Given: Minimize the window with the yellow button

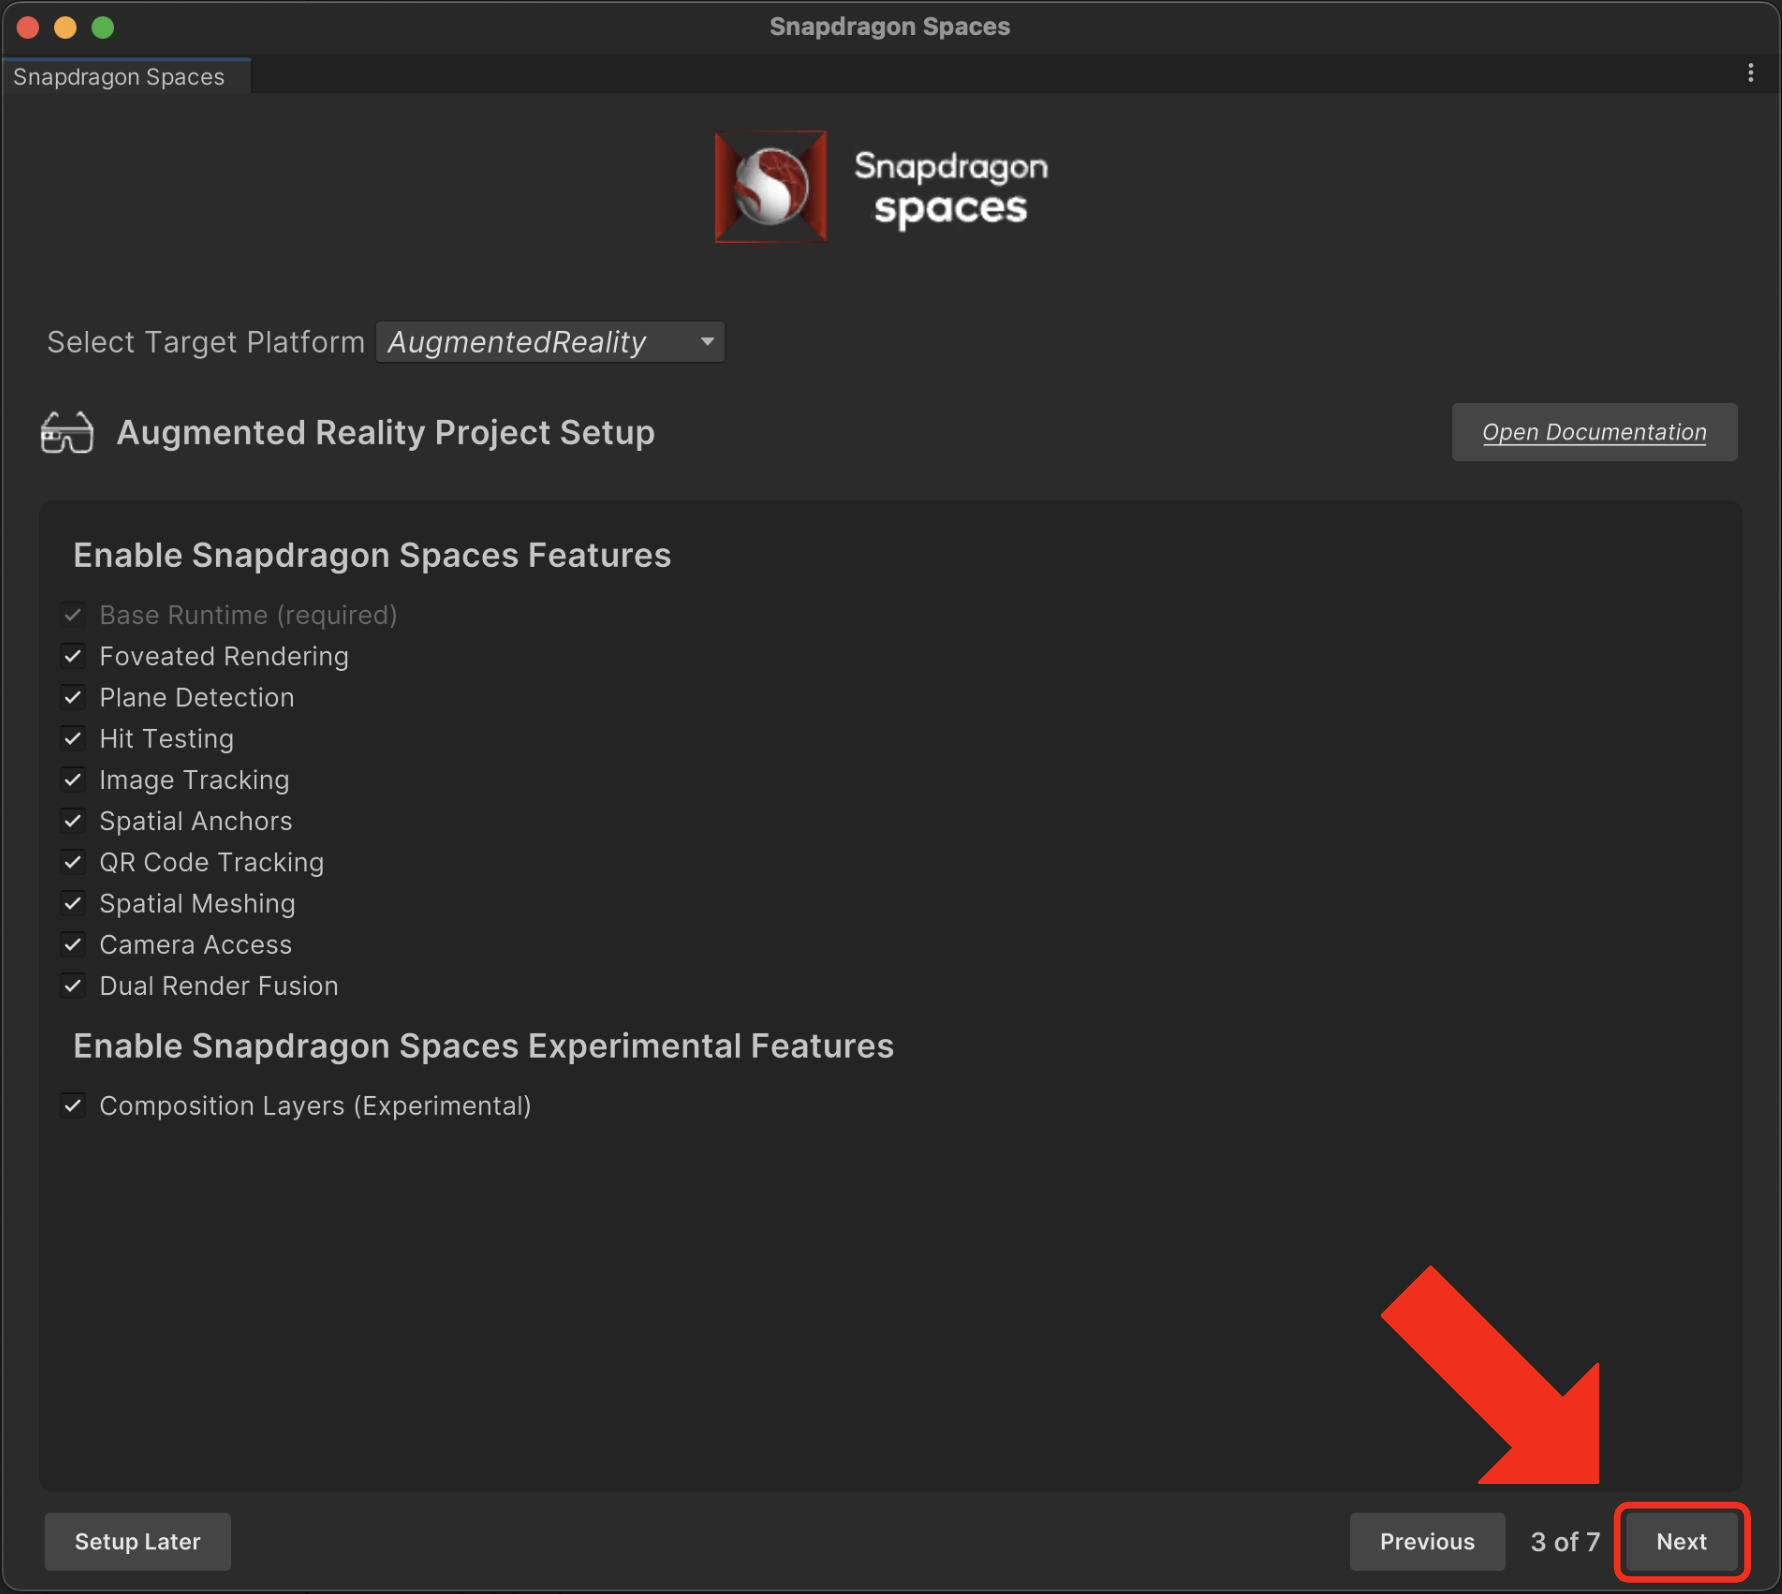Looking at the screenshot, I should [65, 27].
